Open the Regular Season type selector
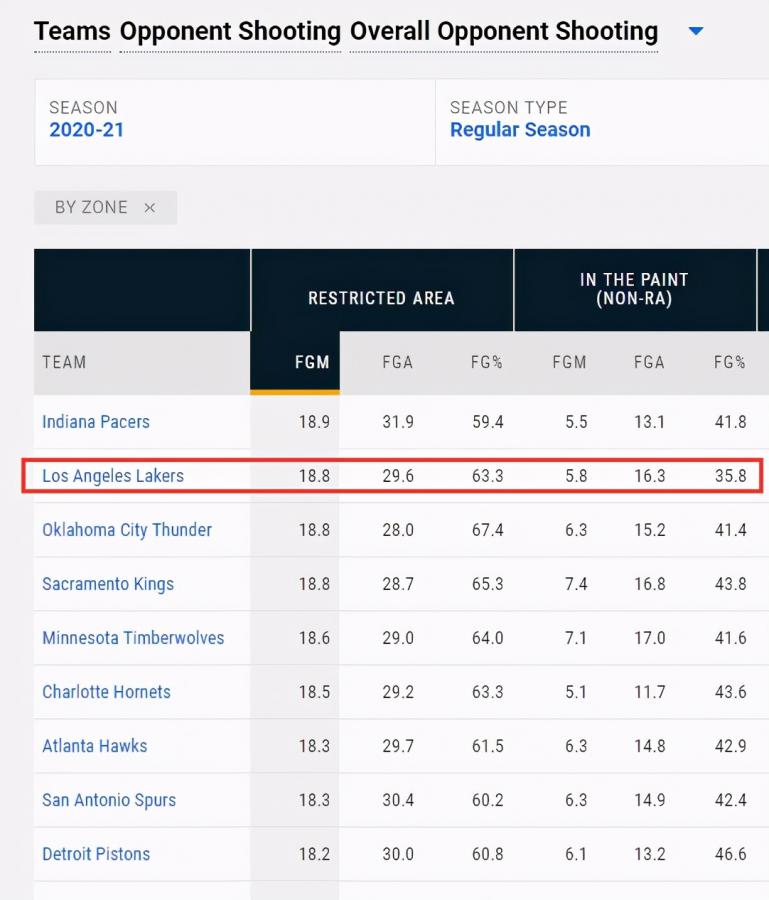 [x=520, y=130]
